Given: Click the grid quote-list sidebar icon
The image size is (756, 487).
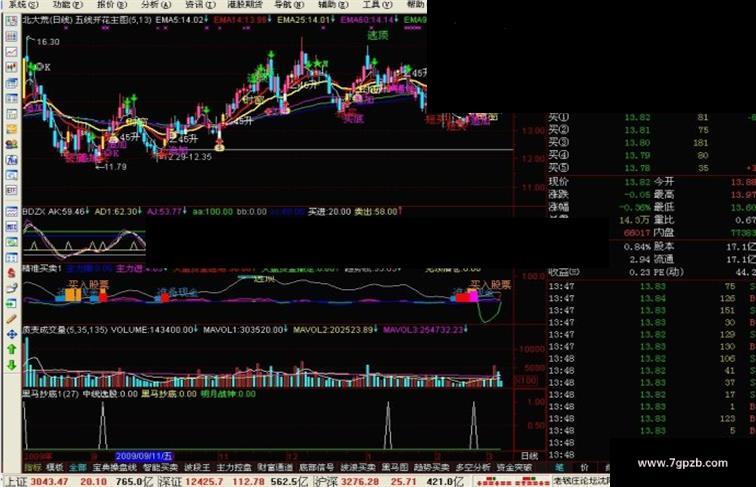Looking at the screenshot, I should (12, 37).
